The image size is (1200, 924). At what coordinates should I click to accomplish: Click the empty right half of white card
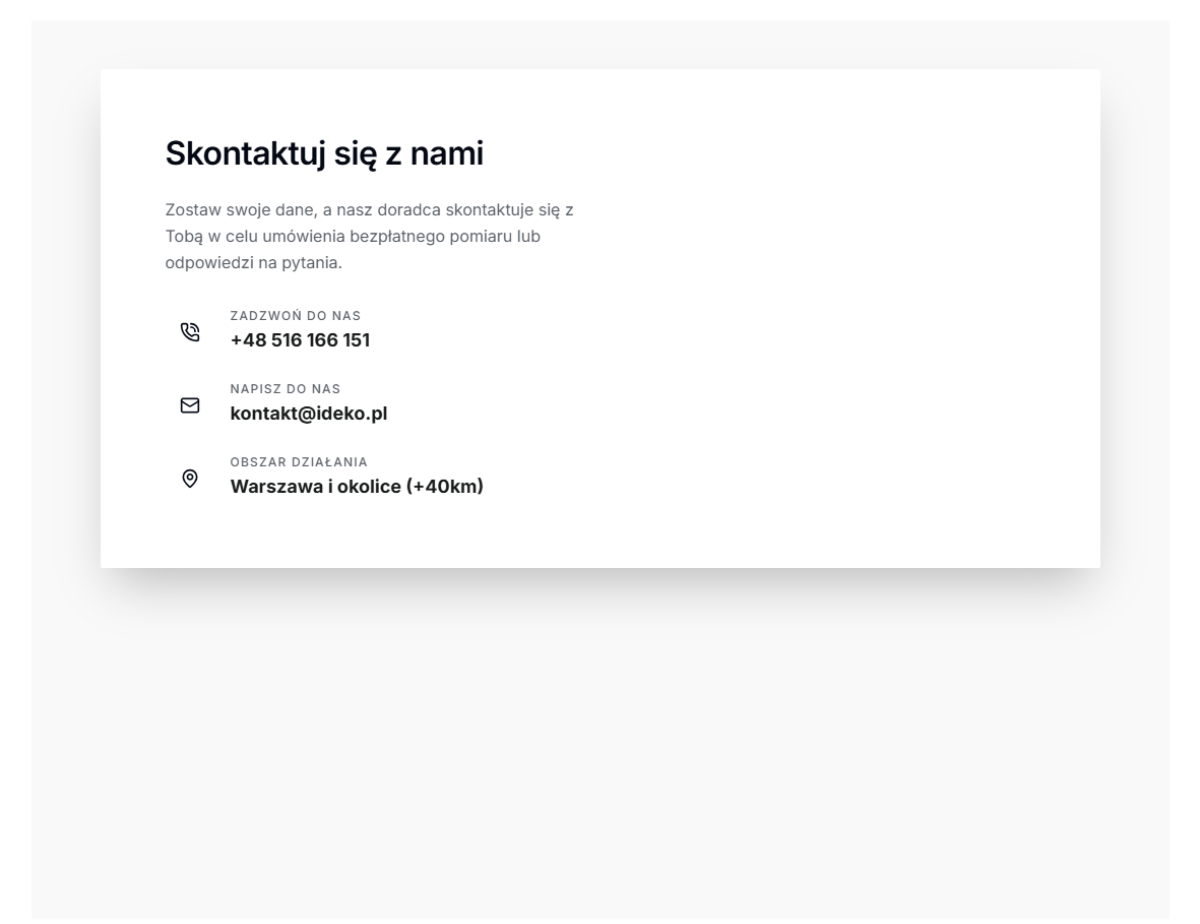pyautogui.click(x=850, y=318)
